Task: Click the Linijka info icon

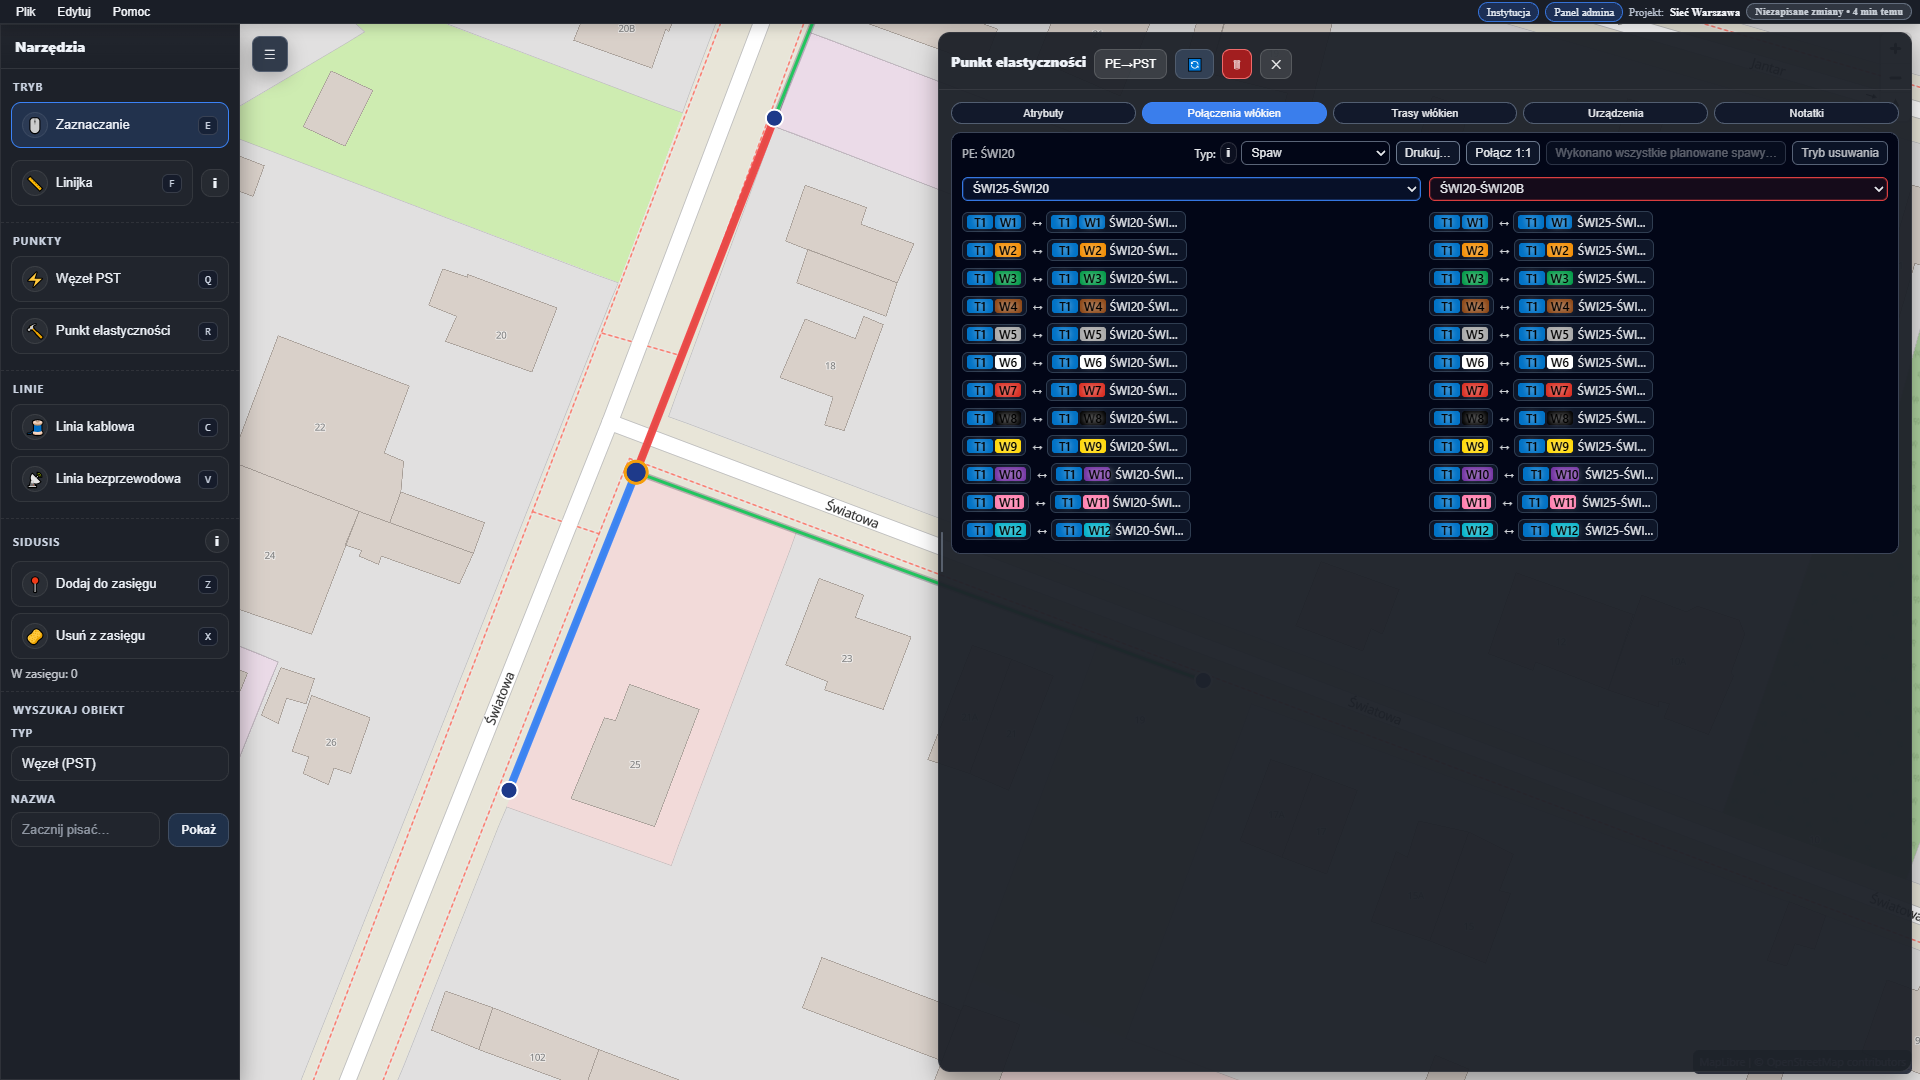Action: pyautogui.click(x=214, y=183)
